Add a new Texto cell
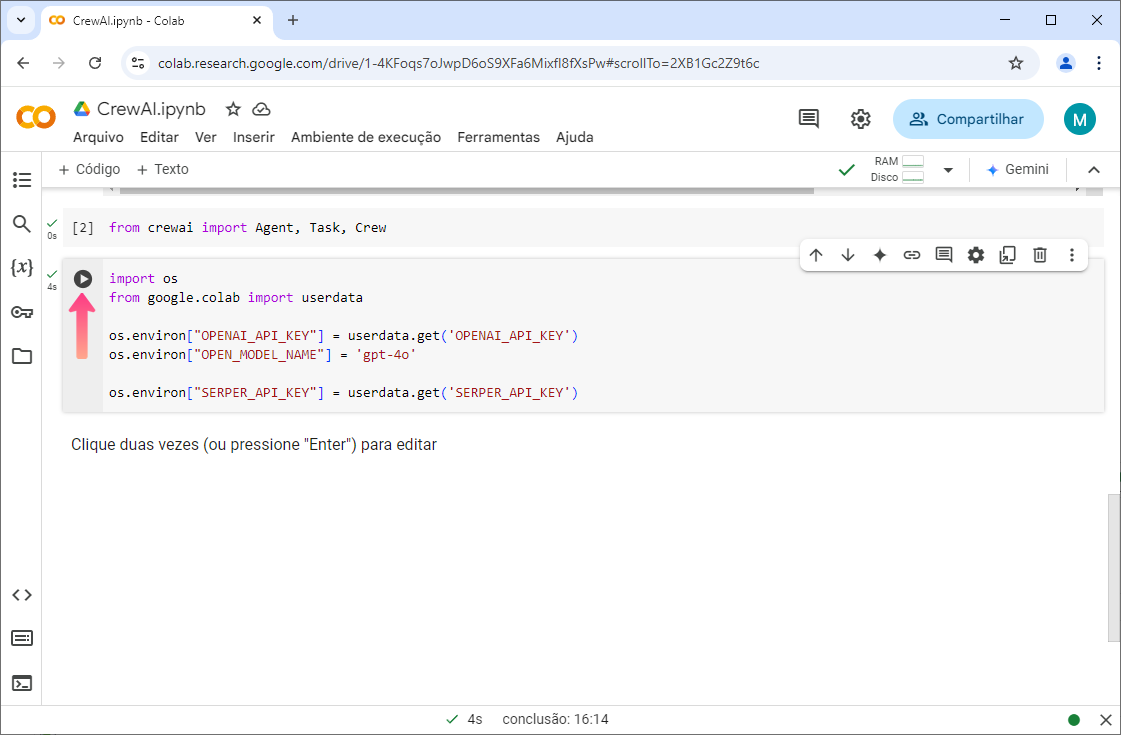This screenshot has width=1121, height=735. coord(162,169)
